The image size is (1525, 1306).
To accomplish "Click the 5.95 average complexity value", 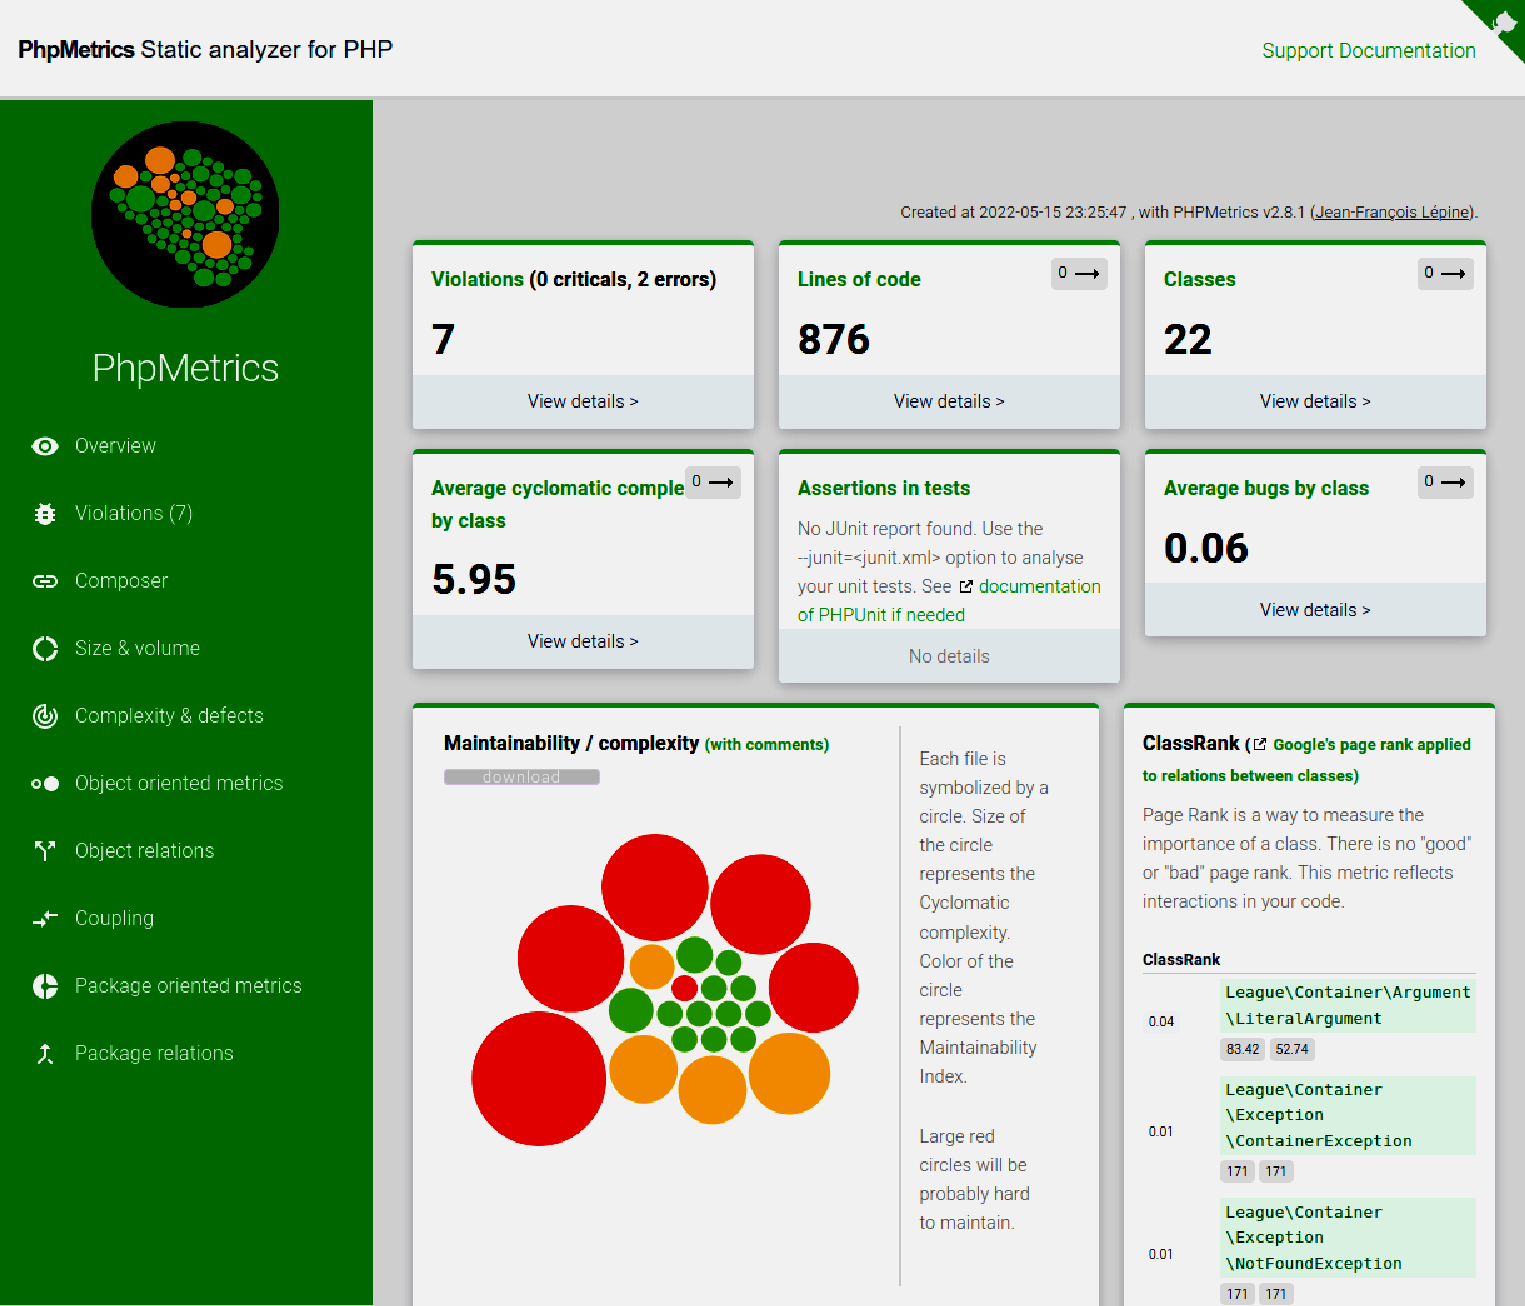I will [x=474, y=580].
